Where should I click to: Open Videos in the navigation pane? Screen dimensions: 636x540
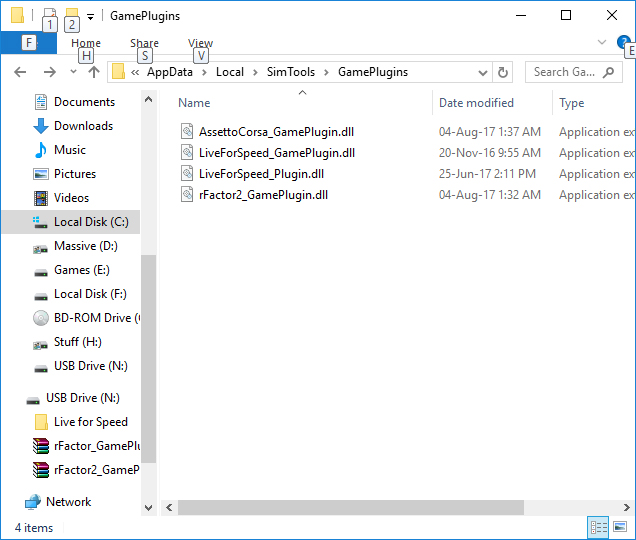pyautogui.click(x=71, y=198)
